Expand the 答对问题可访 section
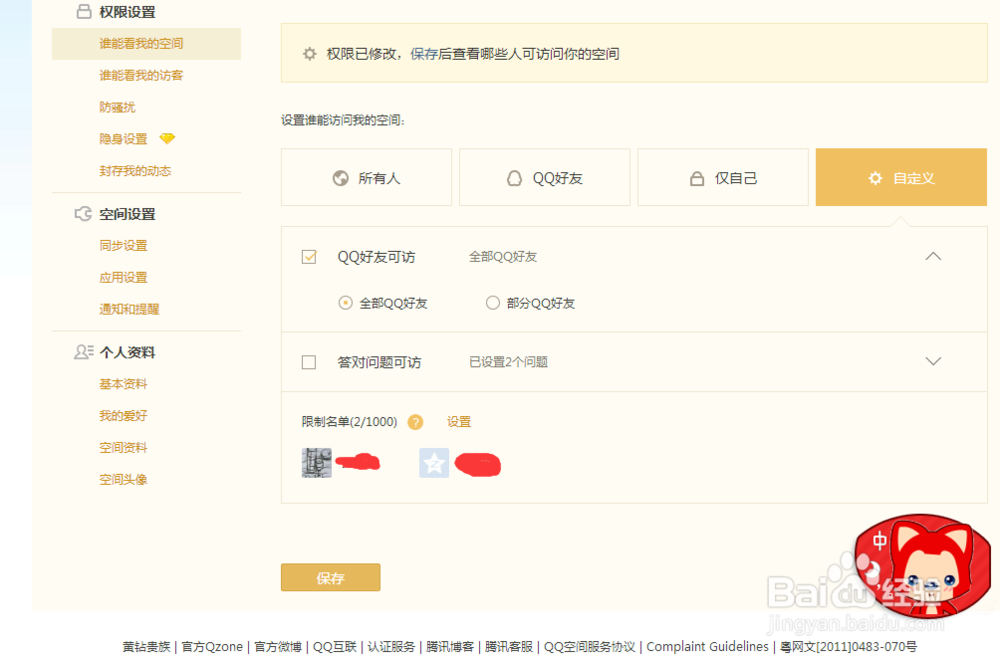1000x658 pixels. tap(933, 362)
